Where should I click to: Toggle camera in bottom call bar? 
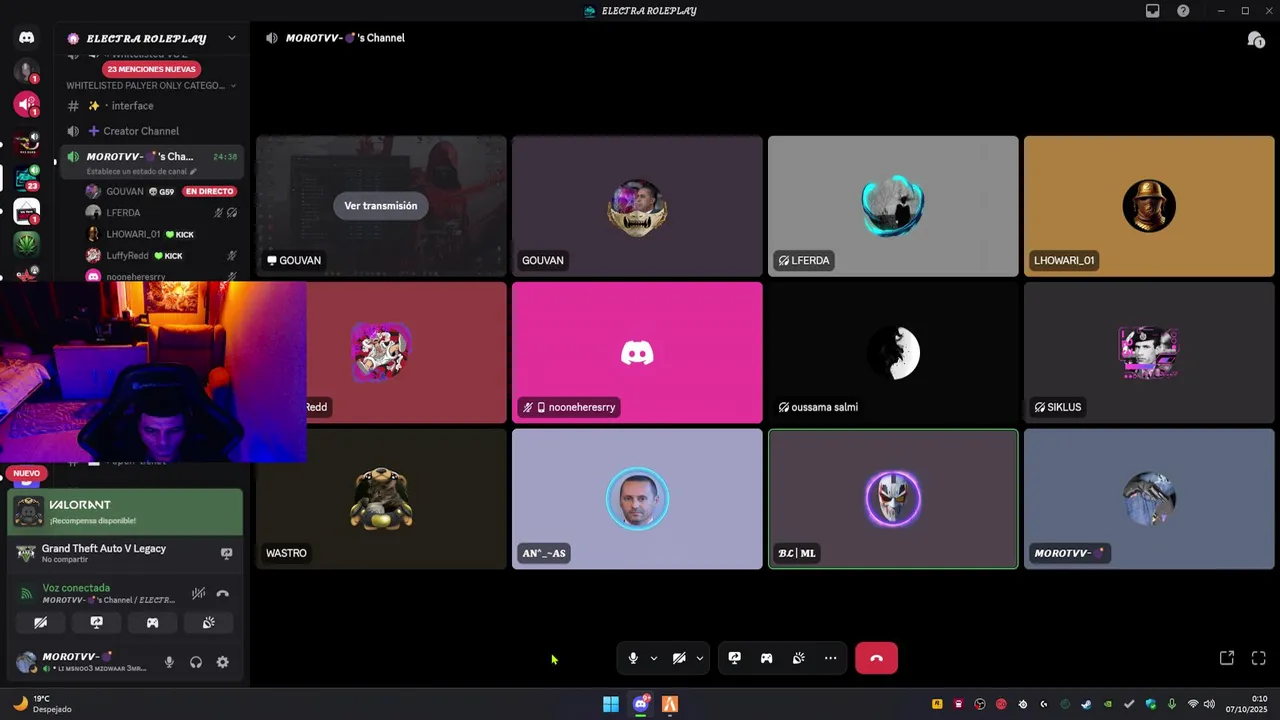point(679,658)
